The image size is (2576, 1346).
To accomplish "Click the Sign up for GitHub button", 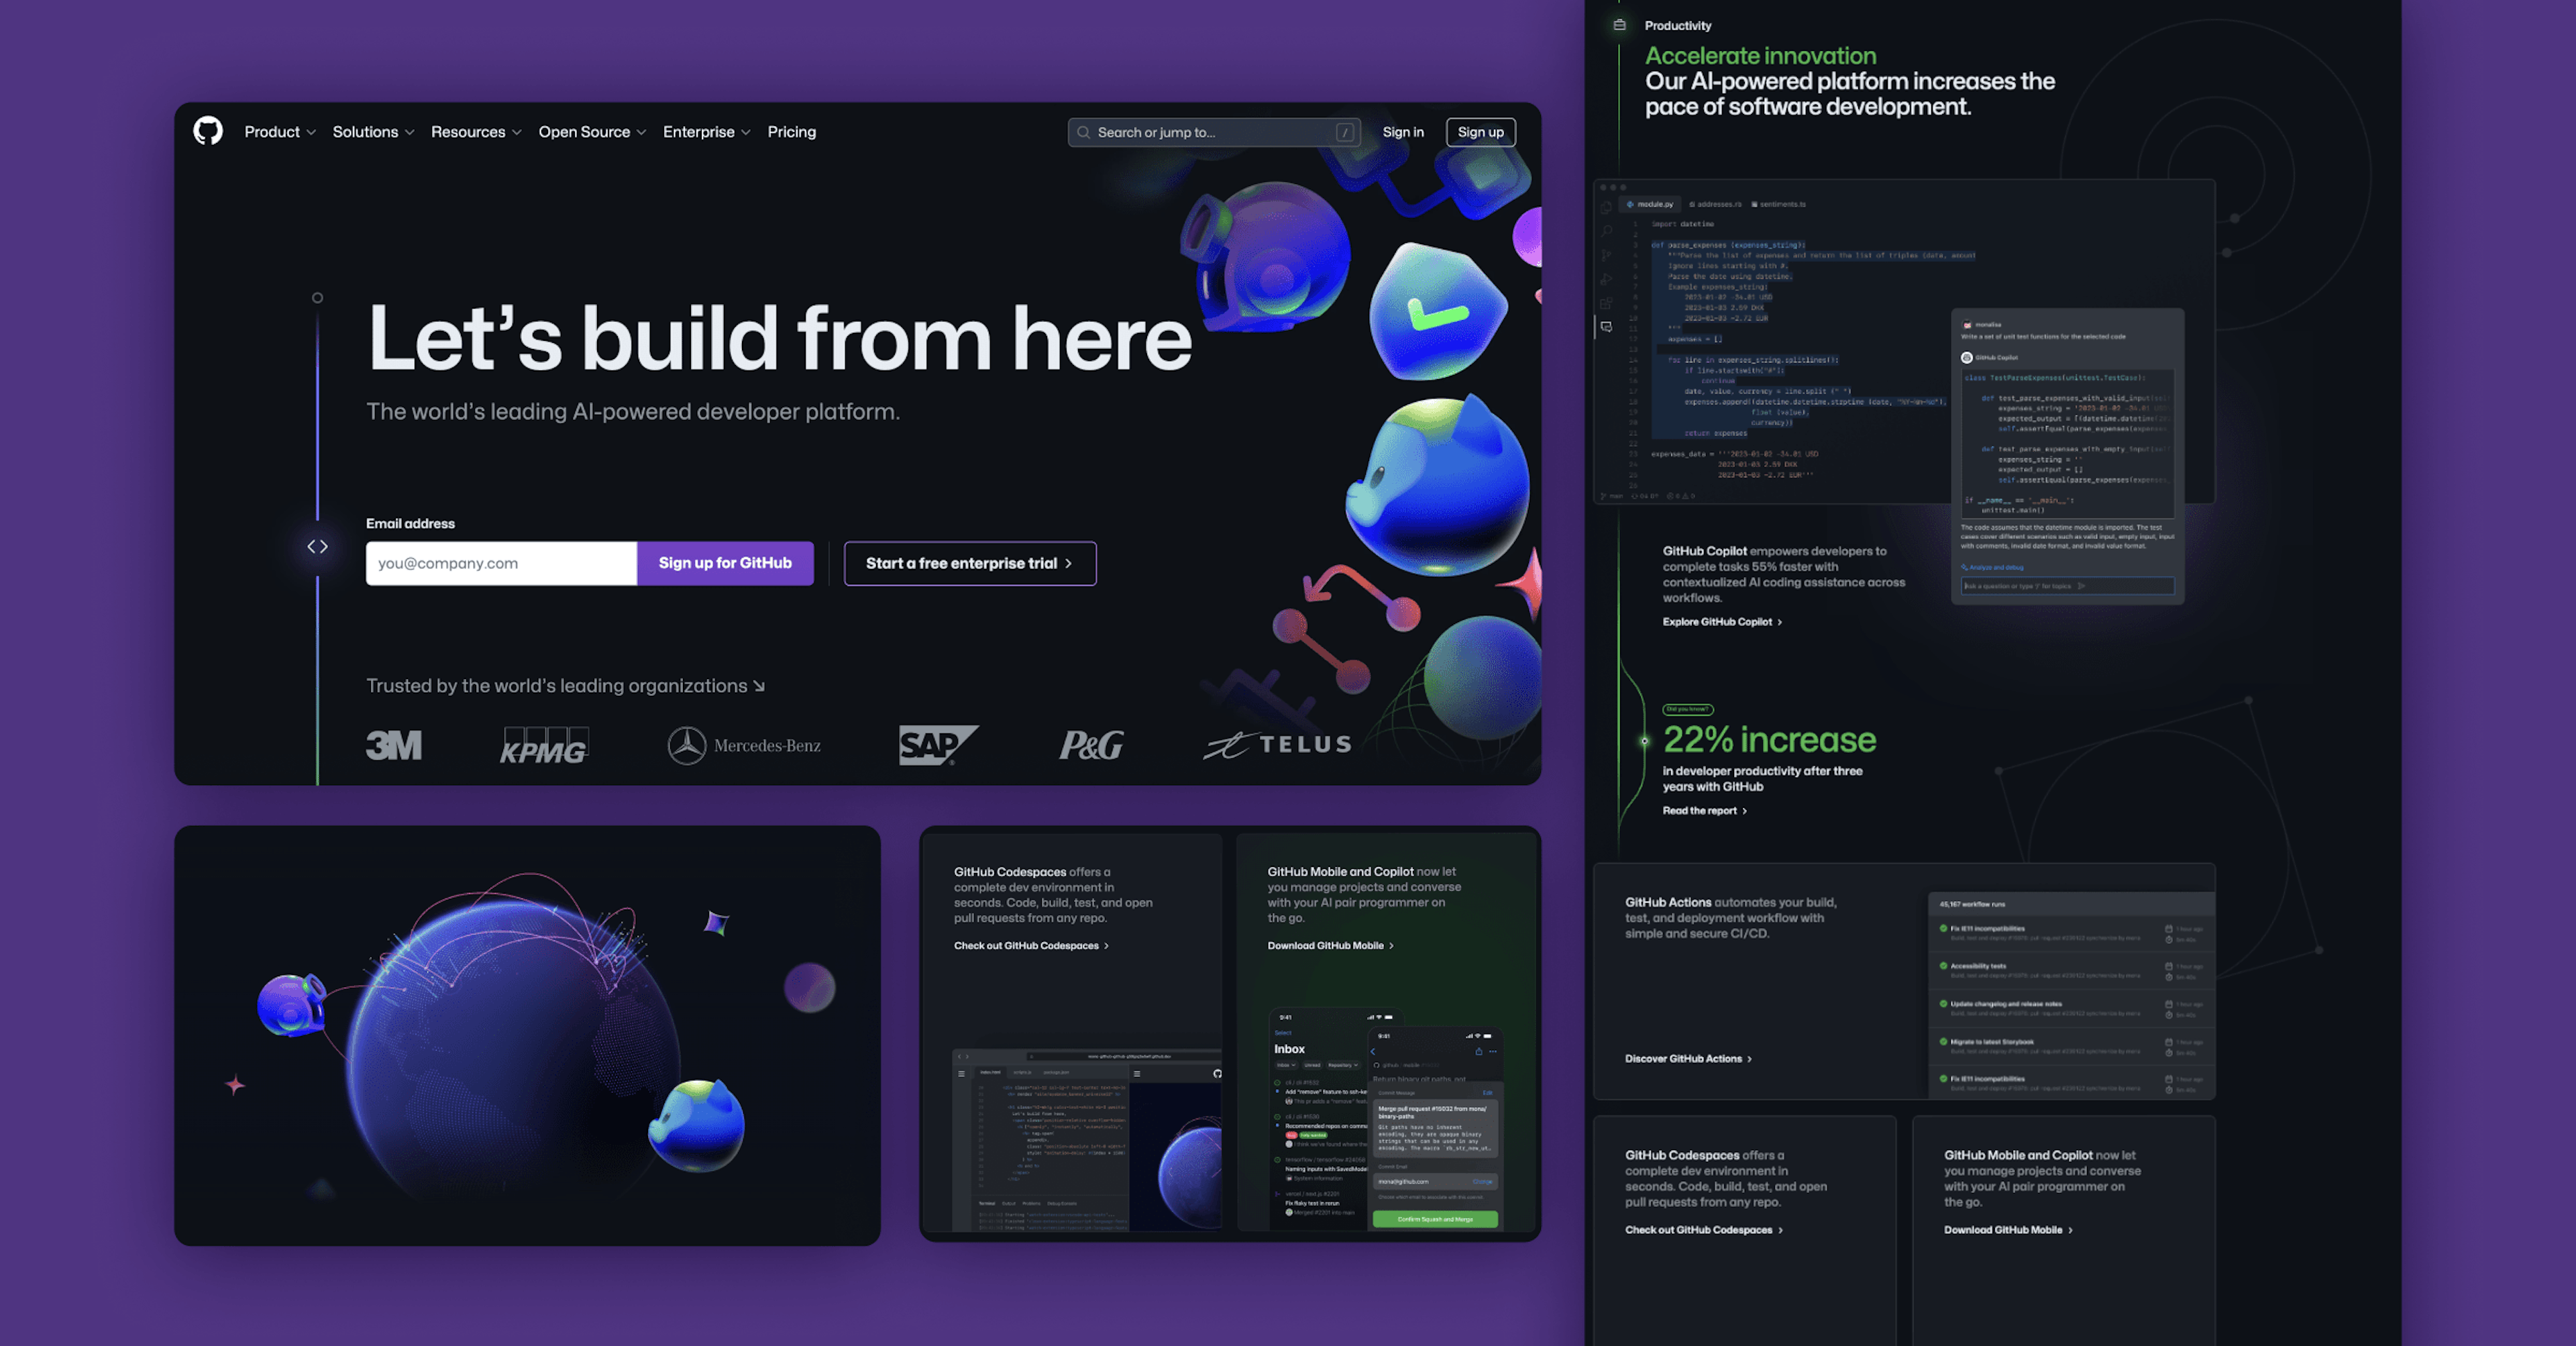I will [x=725, y=563].
